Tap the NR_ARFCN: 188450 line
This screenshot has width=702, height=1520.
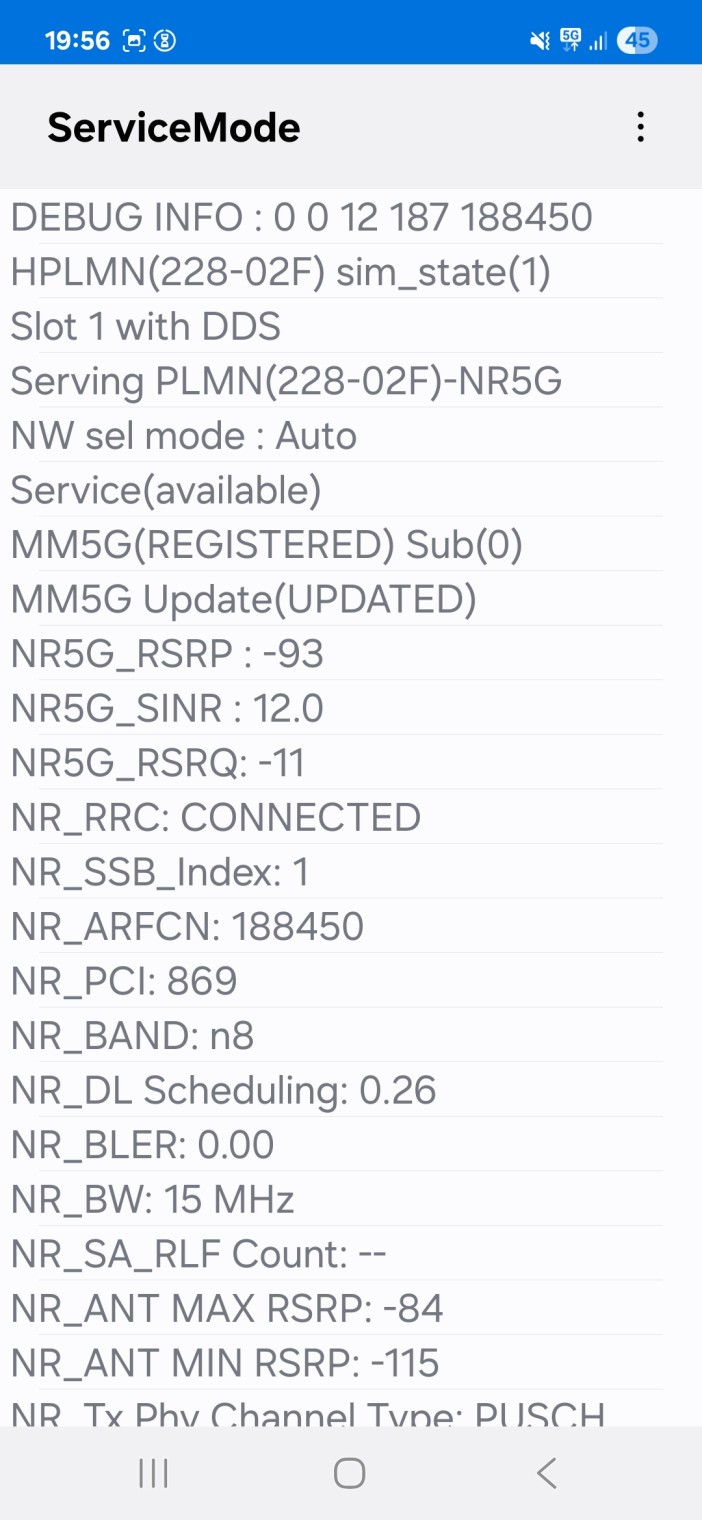click(x=187, y=927)
